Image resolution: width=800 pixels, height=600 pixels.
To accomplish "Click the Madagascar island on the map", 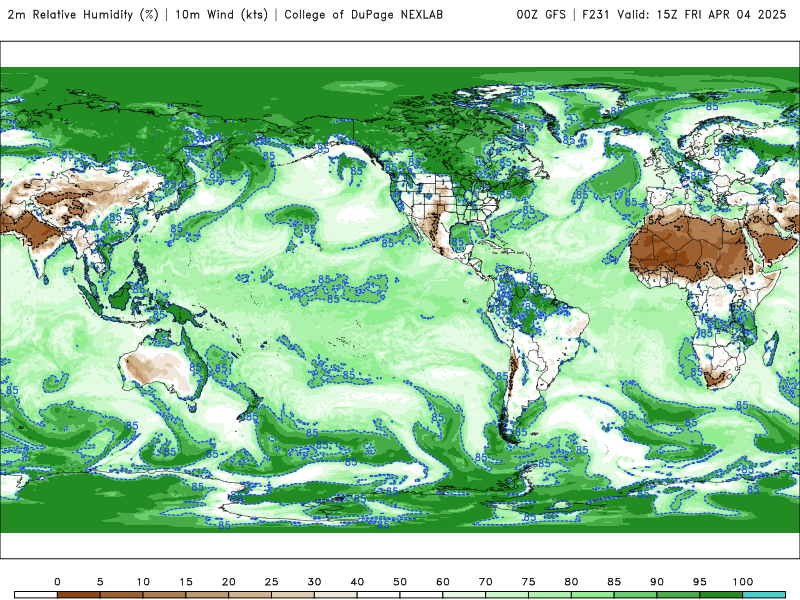I will (x=771, y=347).
